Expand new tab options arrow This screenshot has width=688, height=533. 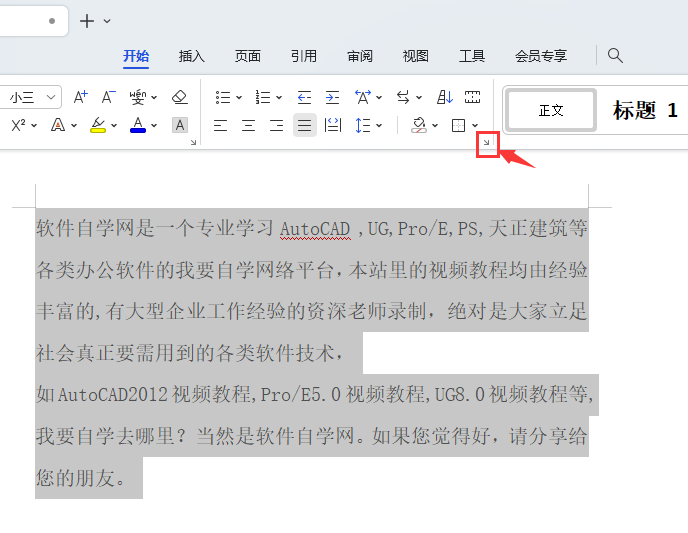(x=107, y=21)
